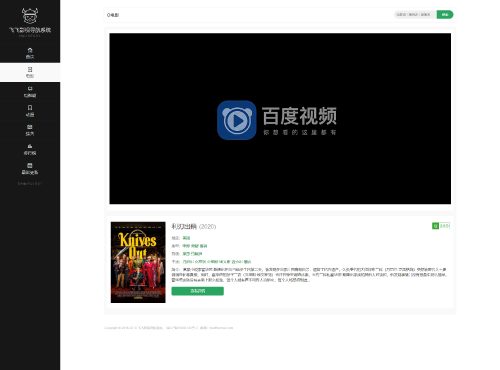This screenshot has width=500, height=370.
Task: Click the green Douban rating badge
Action: pyautogui.click(x=441, y=226)
